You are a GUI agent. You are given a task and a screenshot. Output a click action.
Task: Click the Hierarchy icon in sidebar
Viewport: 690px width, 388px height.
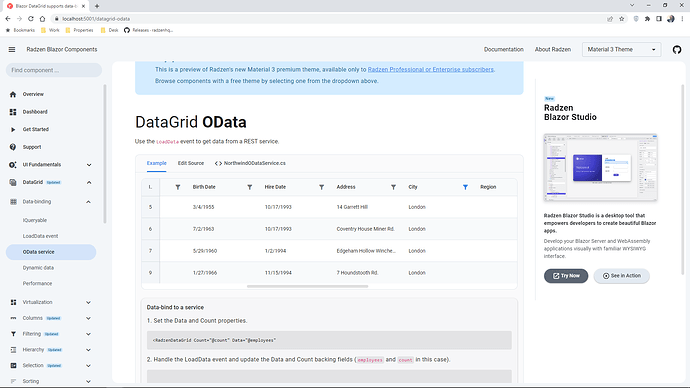[13, 350]
